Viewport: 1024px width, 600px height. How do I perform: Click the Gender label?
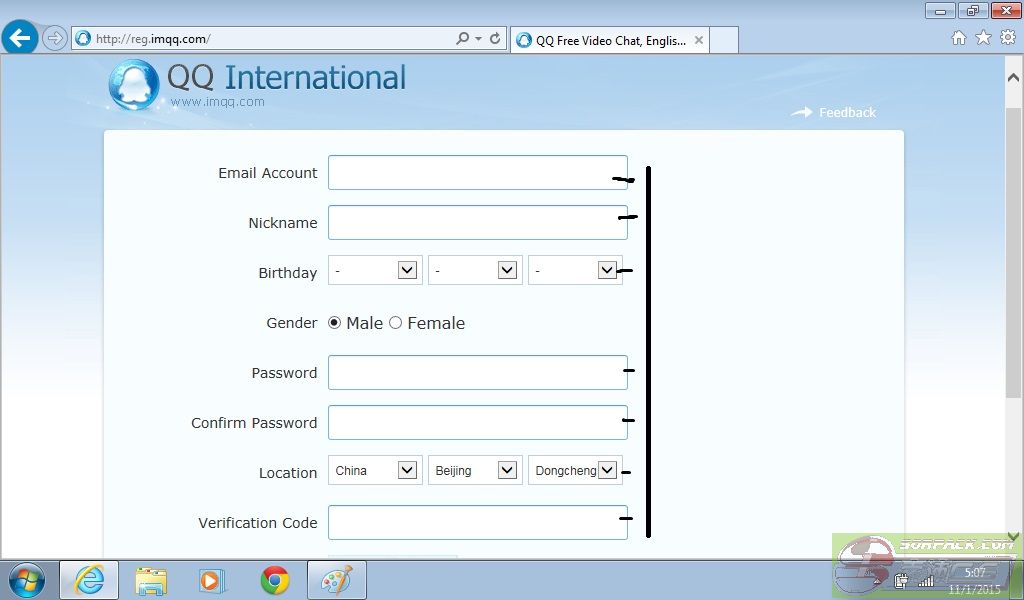[x=291, y=323]
